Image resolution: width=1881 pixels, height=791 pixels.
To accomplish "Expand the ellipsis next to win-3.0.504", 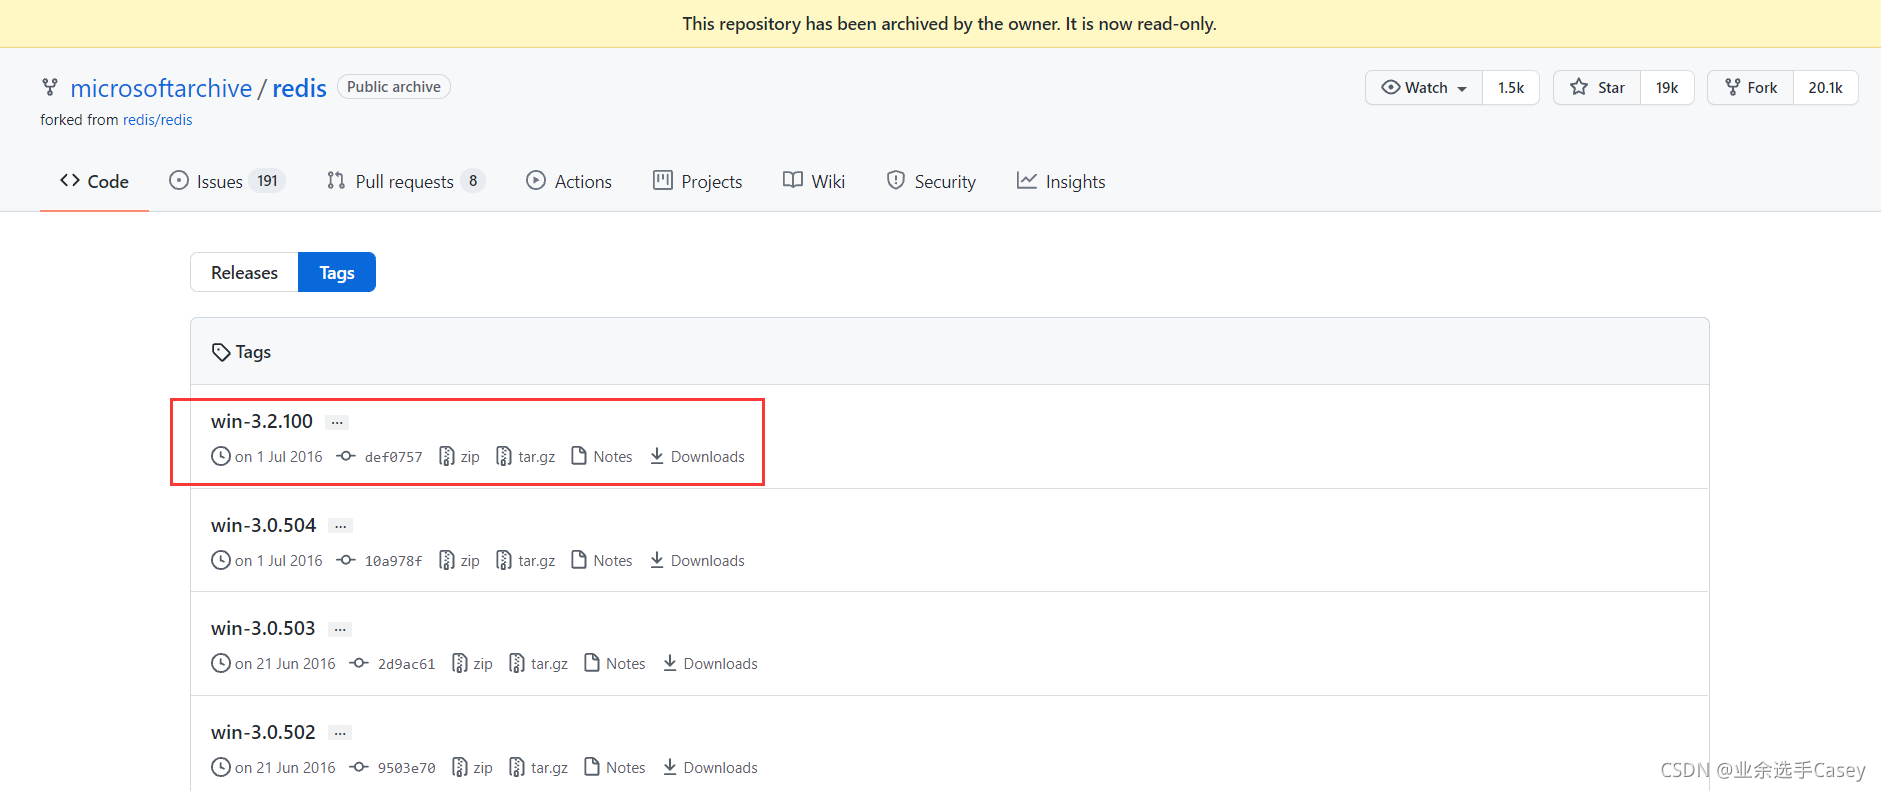I will [340, 526].
